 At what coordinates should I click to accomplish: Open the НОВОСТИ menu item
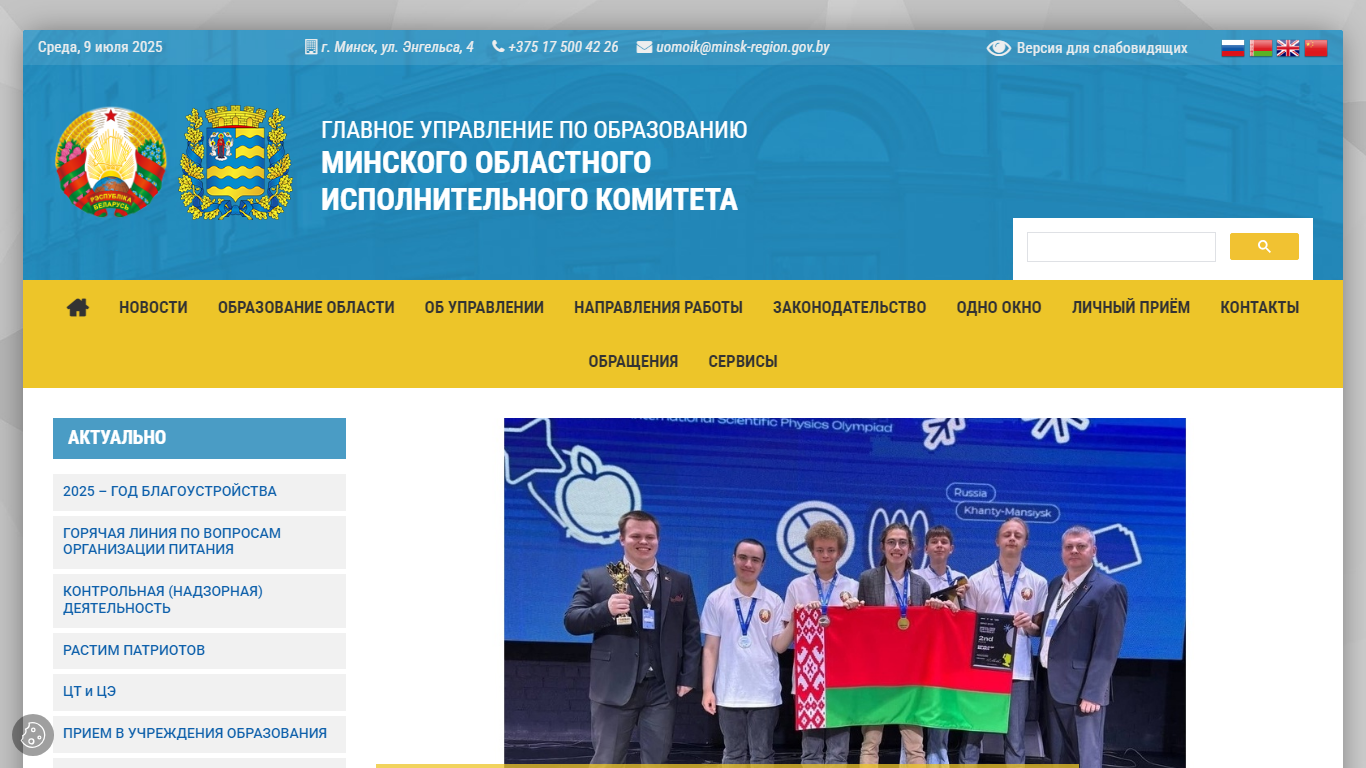153,308
